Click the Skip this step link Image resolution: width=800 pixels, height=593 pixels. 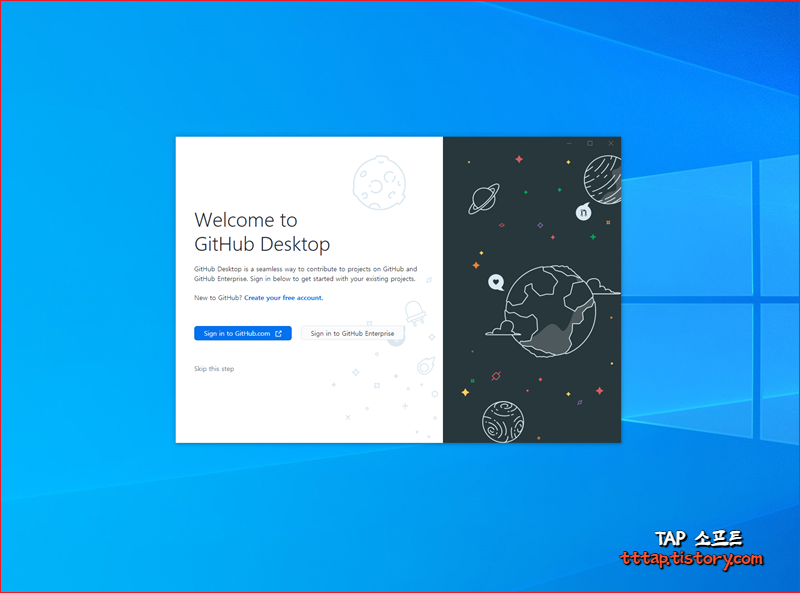(x=214, y=369)
